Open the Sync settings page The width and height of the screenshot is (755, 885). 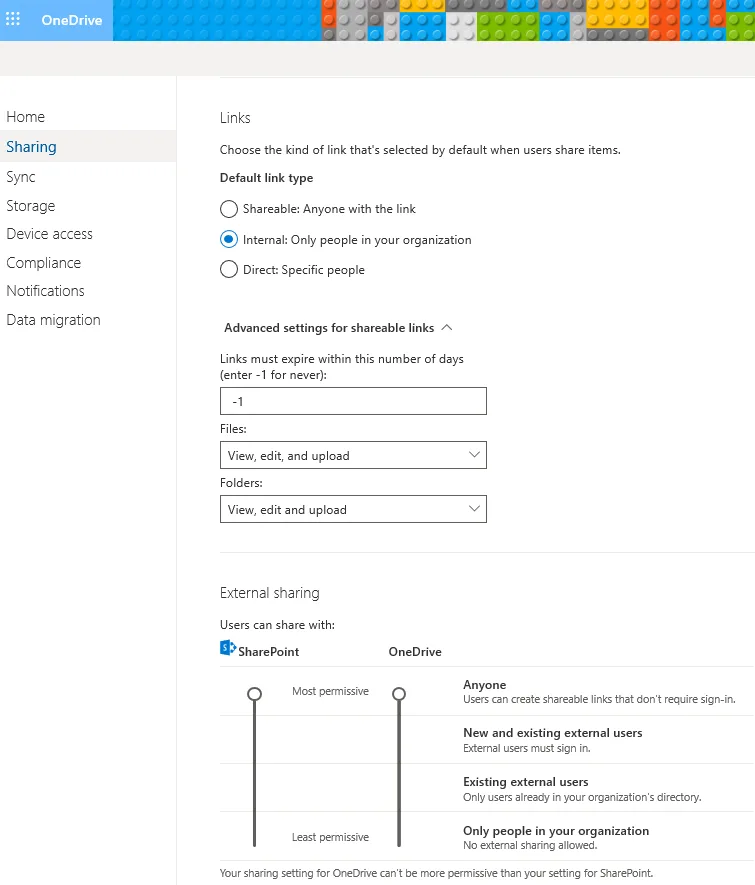point(21,177)
